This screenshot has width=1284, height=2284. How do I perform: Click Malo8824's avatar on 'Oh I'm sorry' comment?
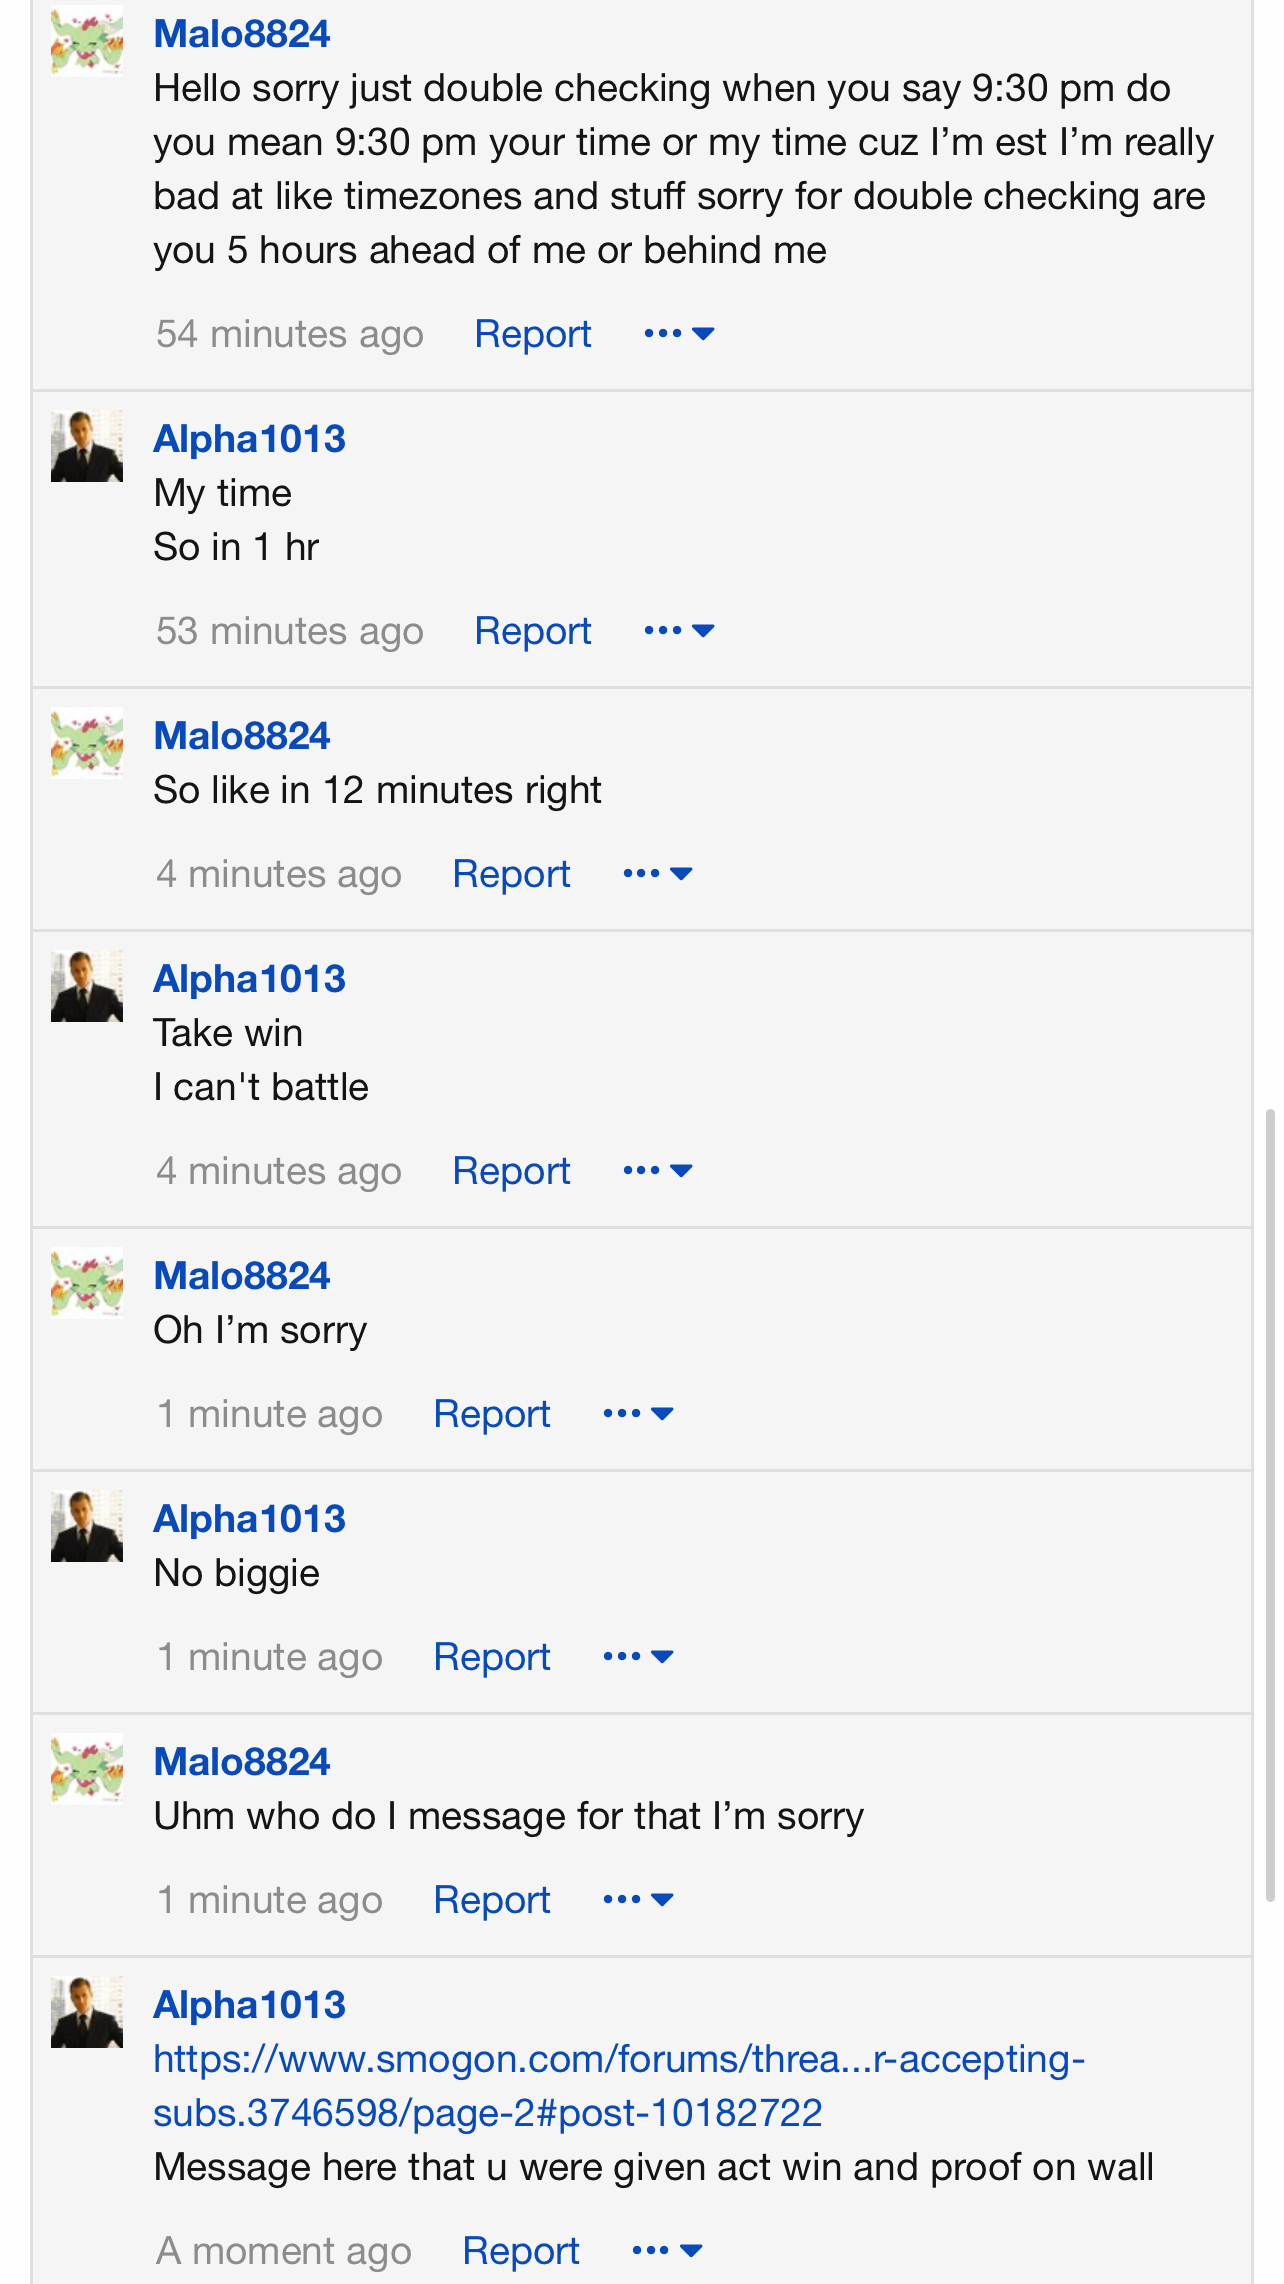coord(87,1283)
